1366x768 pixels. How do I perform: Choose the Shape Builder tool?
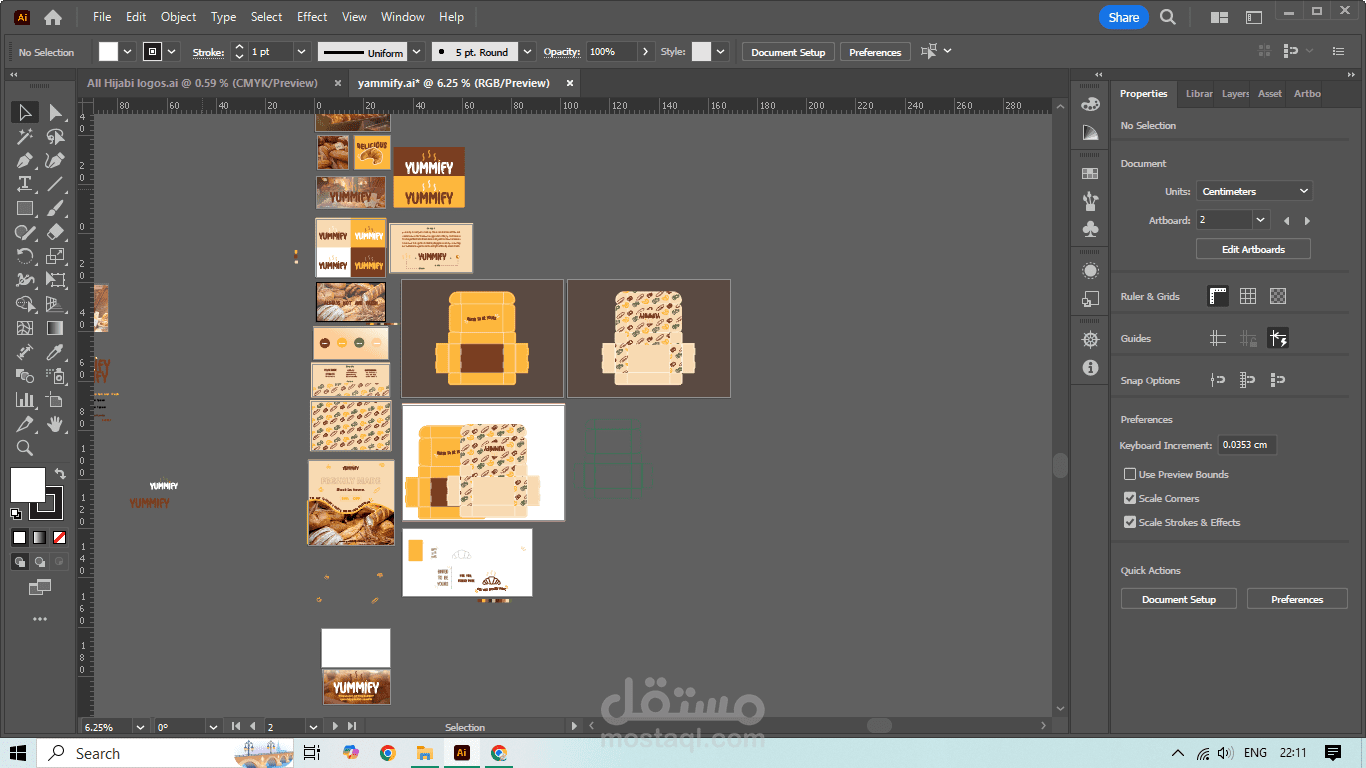click(25, 304)
